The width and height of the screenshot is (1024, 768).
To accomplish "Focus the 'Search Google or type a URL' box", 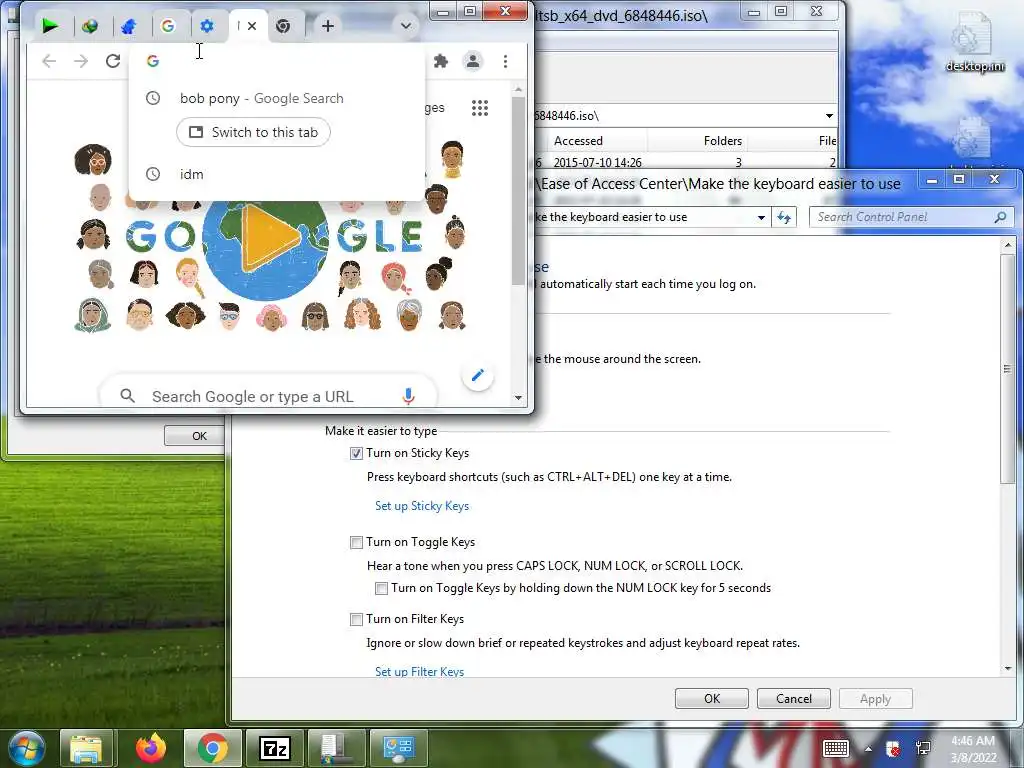I will 268,396.
